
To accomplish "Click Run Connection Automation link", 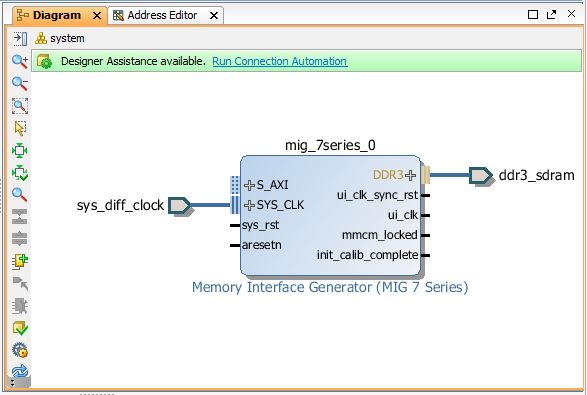I will pos(280,61).
